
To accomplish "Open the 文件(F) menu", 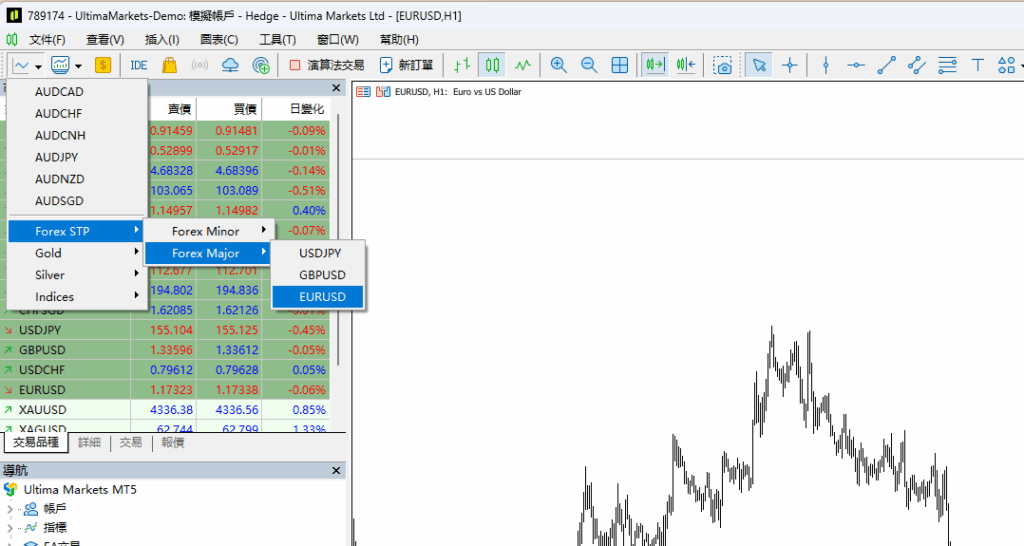I will 47,40.
